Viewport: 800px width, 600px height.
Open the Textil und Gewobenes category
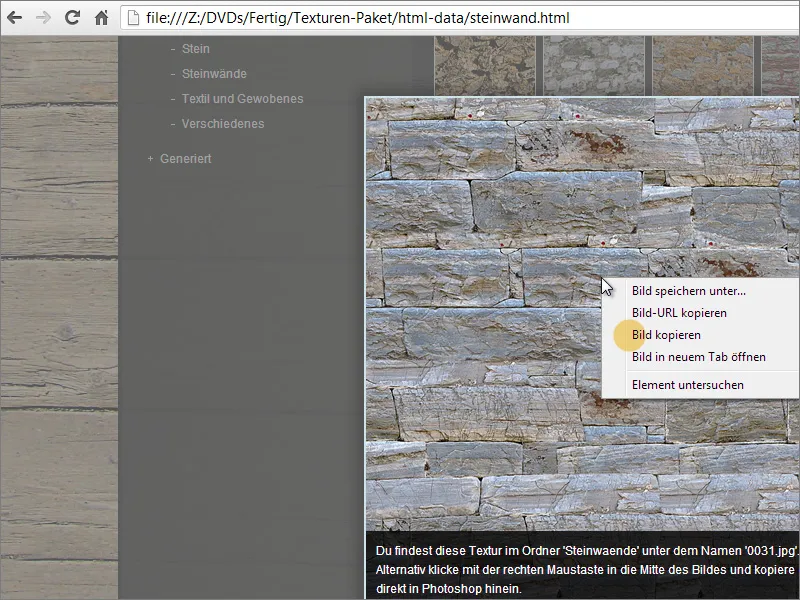click(242, 99)
